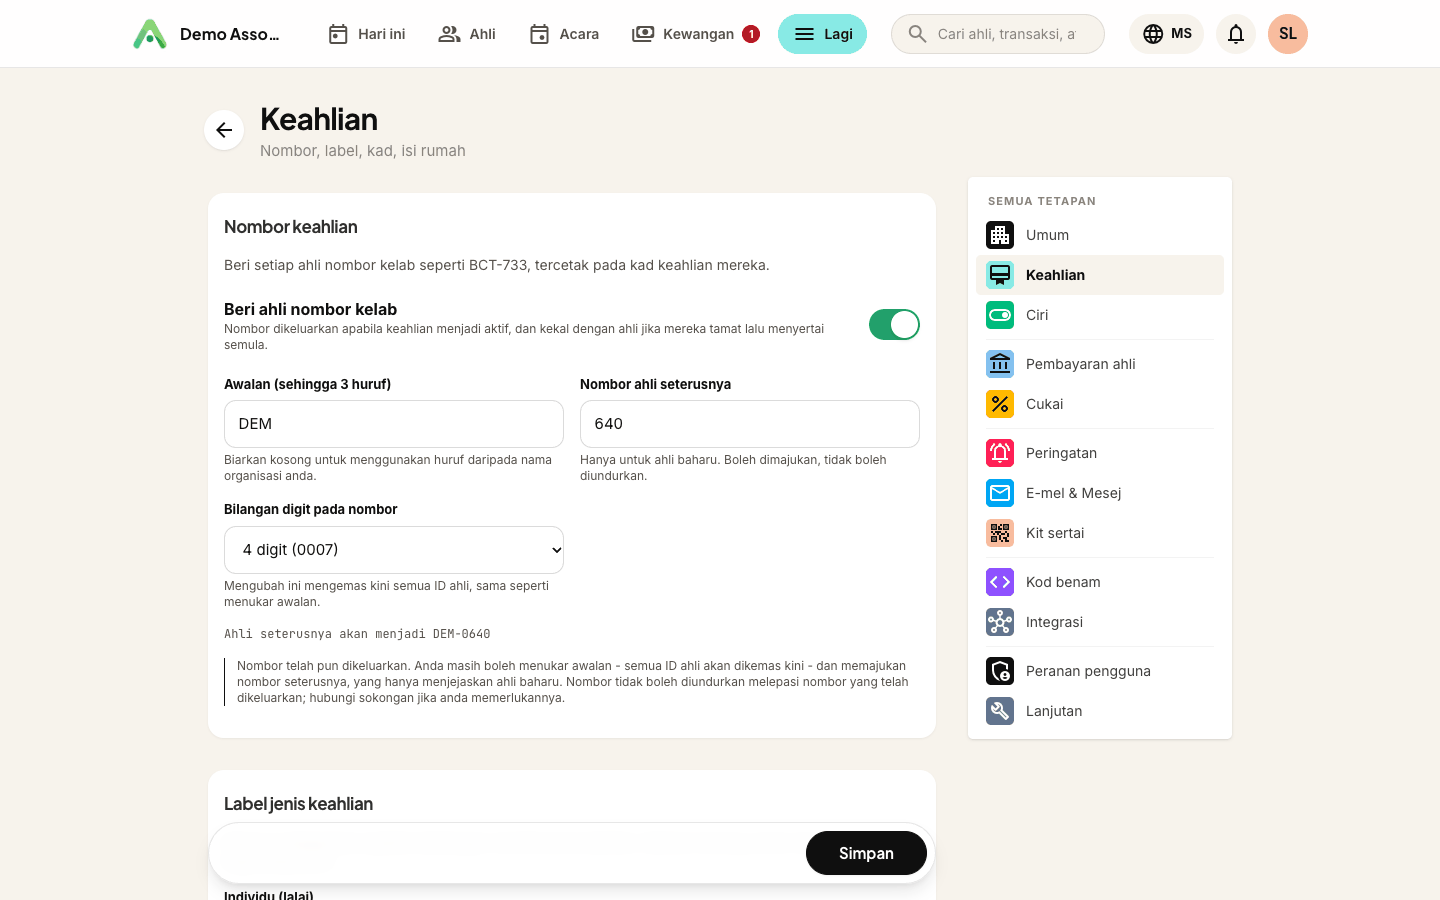Open the Umum settings building icon

[1000, 235]
